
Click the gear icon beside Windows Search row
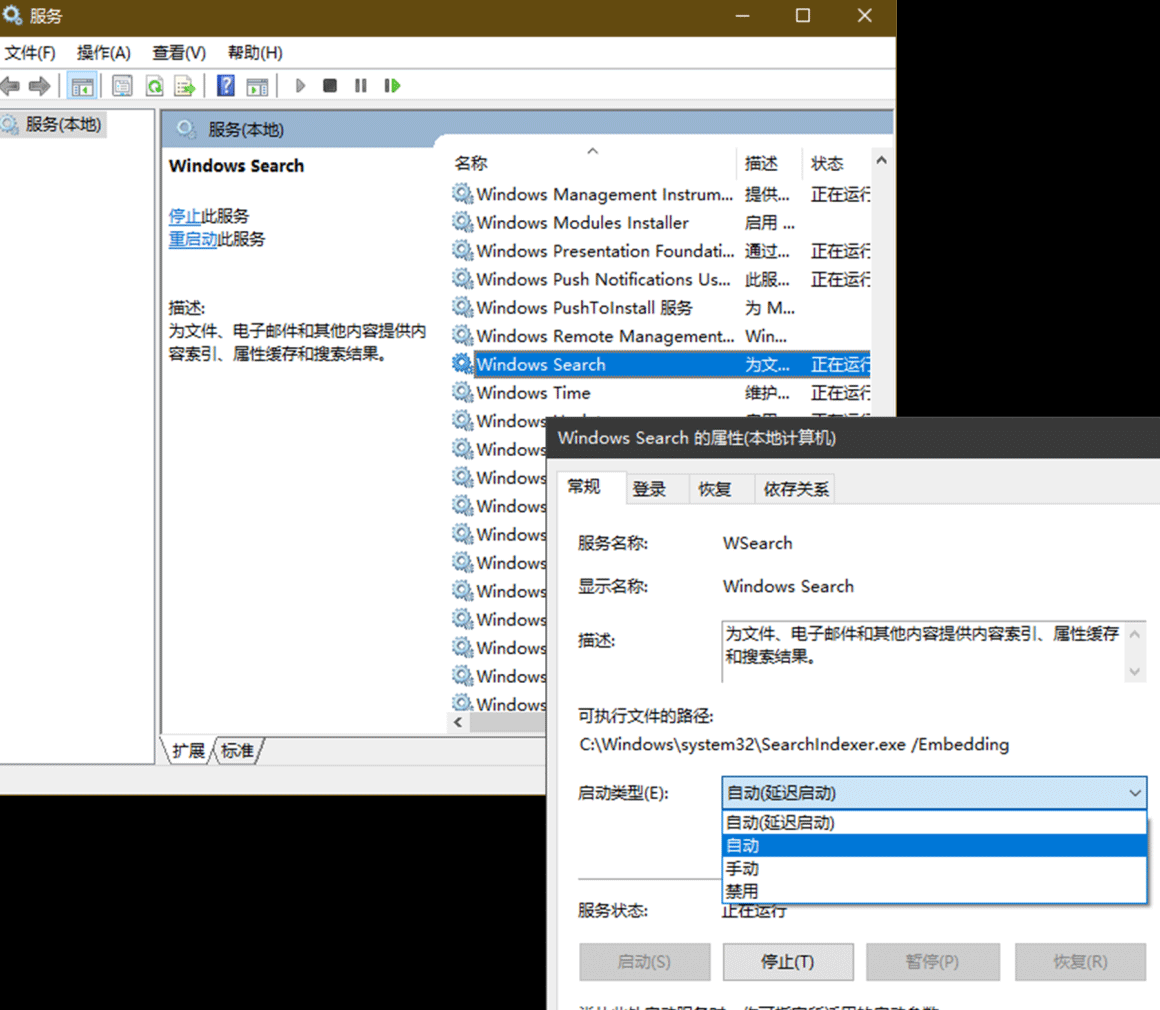462,364
